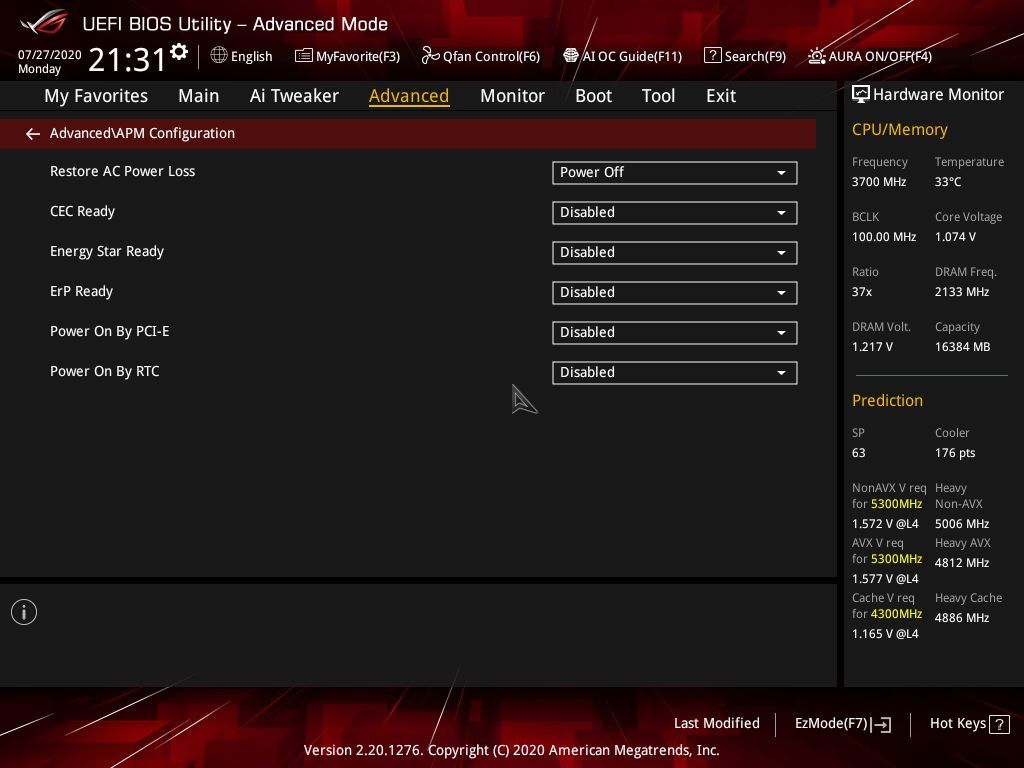Click the 2133 MHz DRAM frequency value
This screenshot has width=1024, height=768.
[x=961, y=291]
